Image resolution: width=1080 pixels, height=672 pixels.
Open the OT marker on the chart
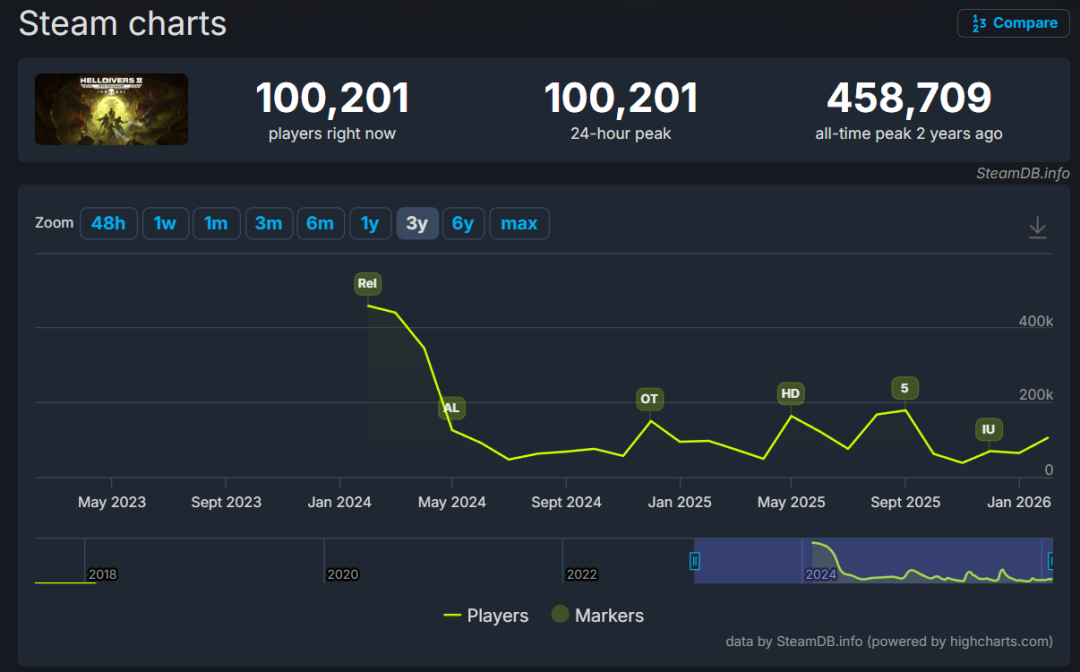650,399
